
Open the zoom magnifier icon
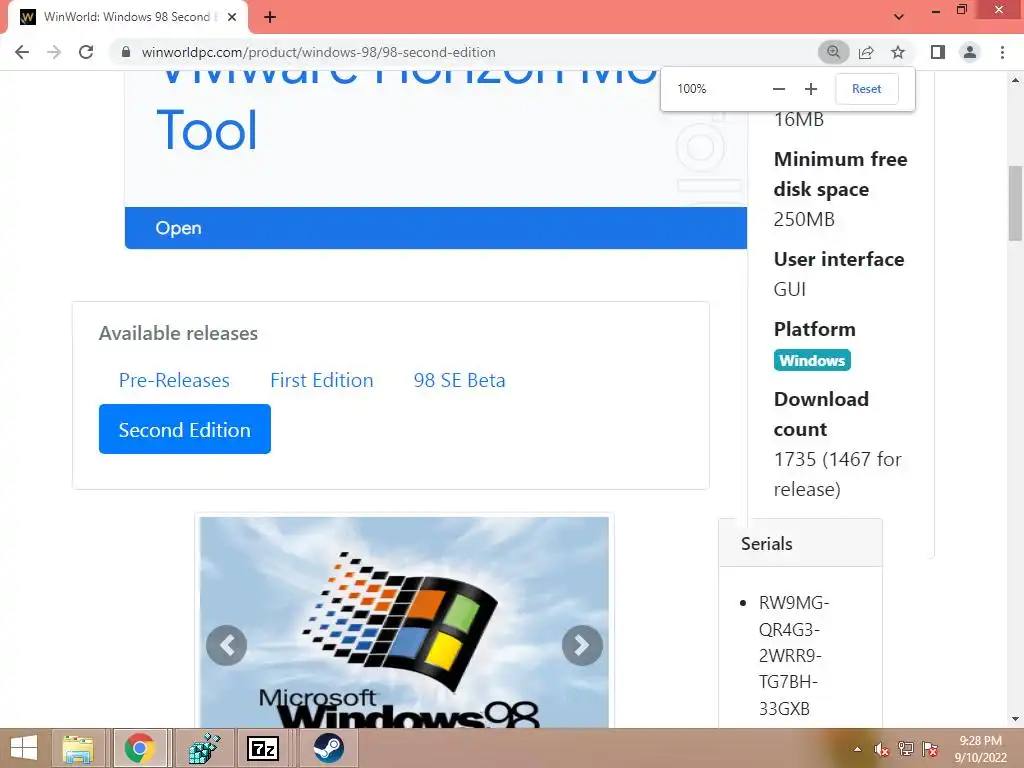(833, 52)
